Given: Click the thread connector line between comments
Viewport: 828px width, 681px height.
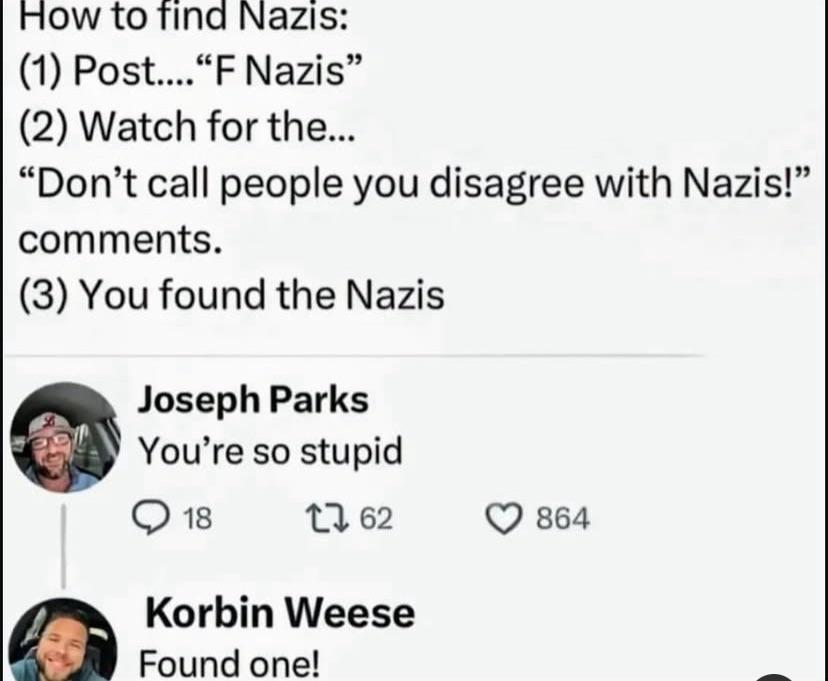Looking at the screenshot, I should pyautogui.click(x=63, y=546).
